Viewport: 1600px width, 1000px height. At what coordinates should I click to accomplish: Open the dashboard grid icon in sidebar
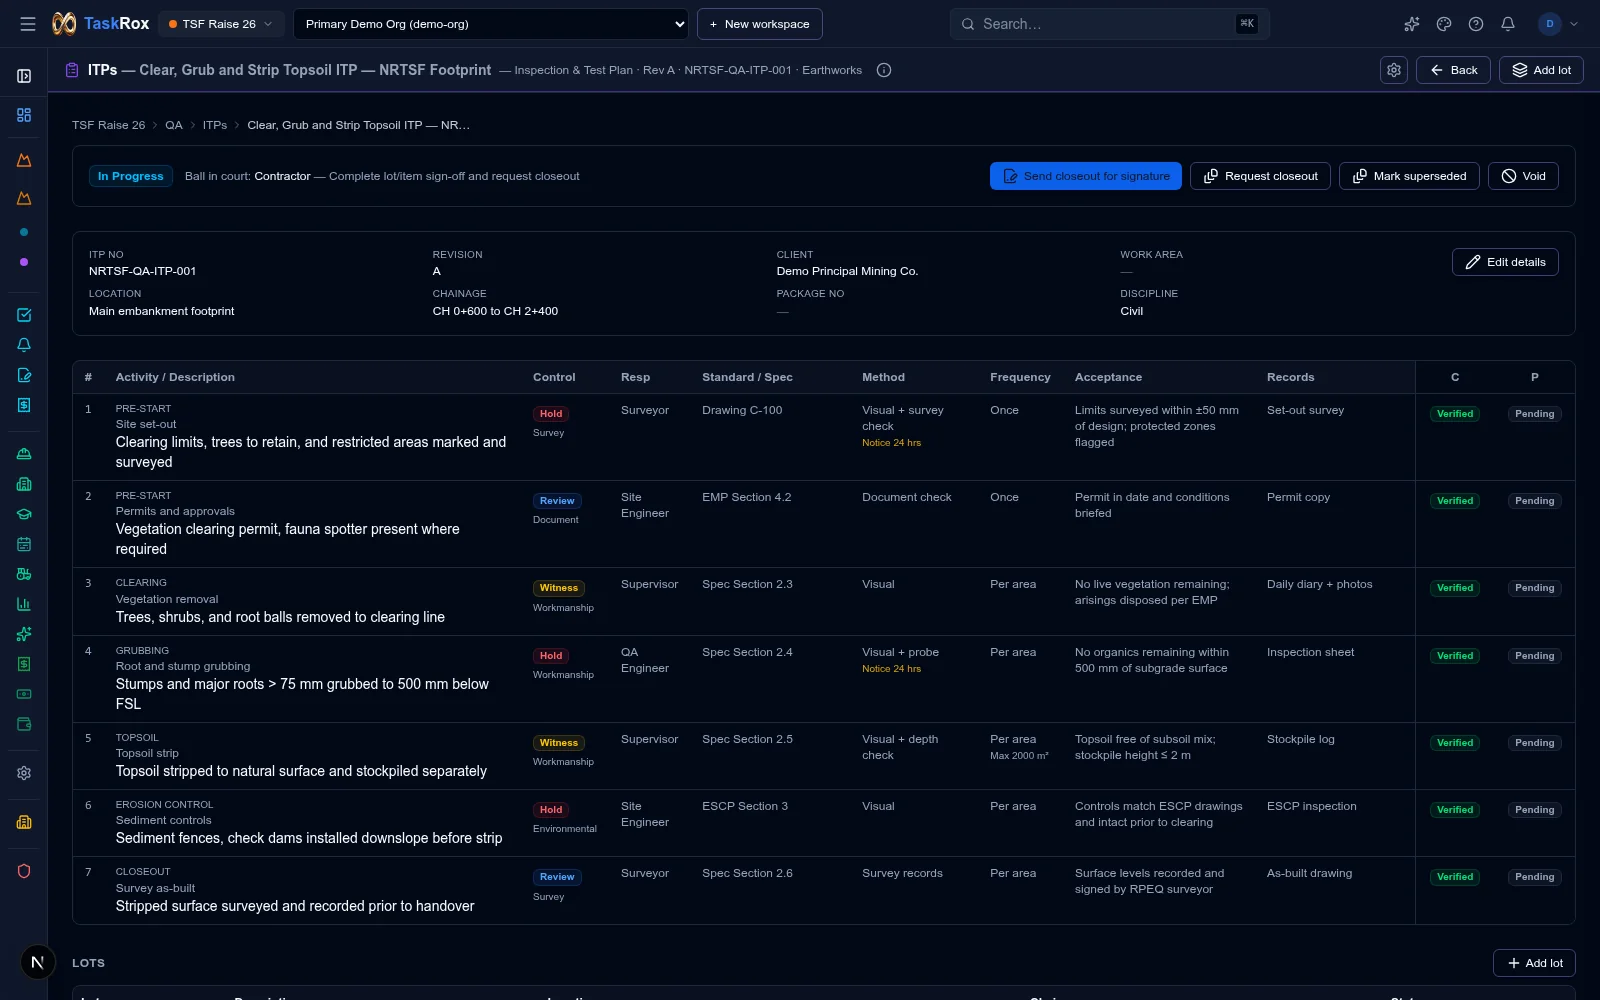(x=24, y=115)
